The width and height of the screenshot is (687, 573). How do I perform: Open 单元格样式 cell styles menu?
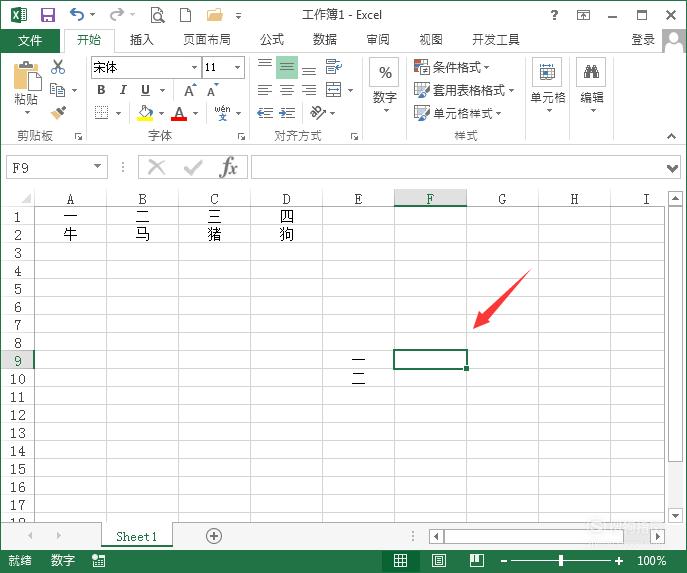click(x=458, y=113)
